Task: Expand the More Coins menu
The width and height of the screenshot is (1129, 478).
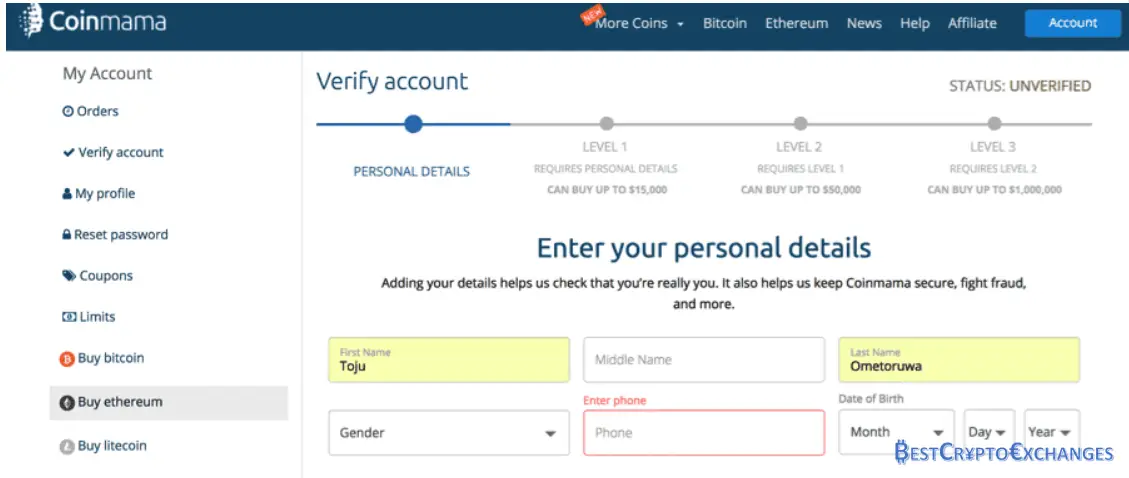Action: pos(639,23)
